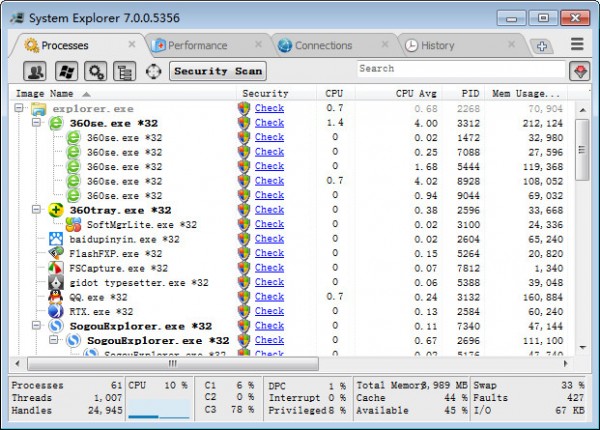Select the 360se.exe row with PID 5444
This screenshot has height=430, width=600.
click(x=292, y=166)
